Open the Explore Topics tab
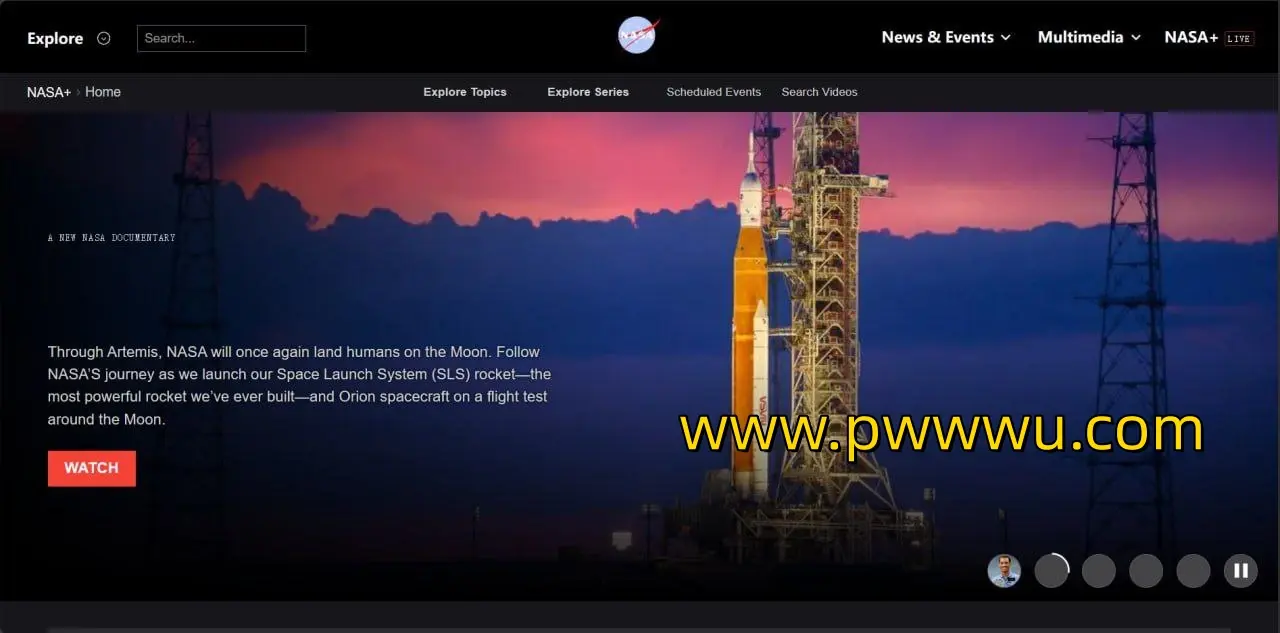The height and width of the screenshot is (633, 1280). (465, 92)
